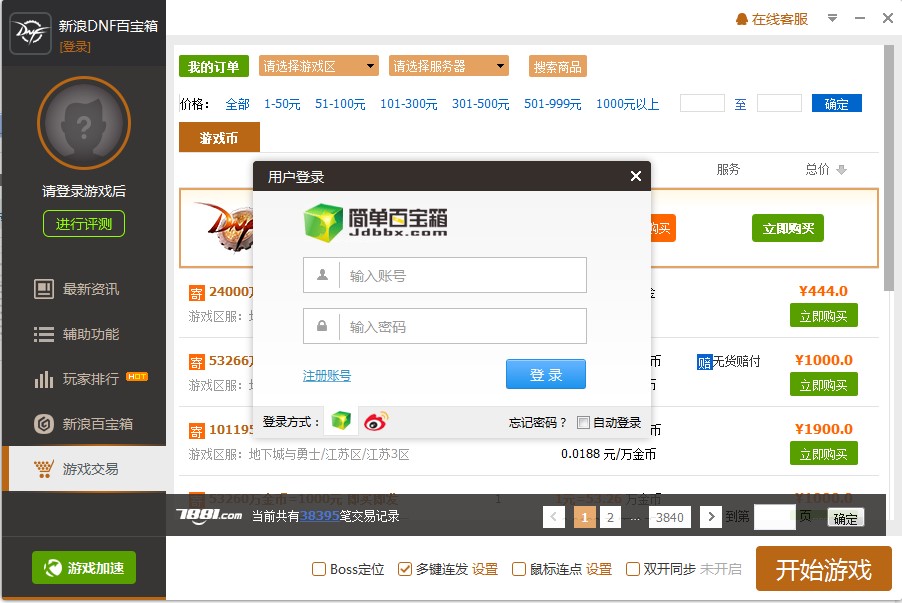Enable 鼠标连点 checkbox
902x603 pixels.
click(x=519, y=569)
